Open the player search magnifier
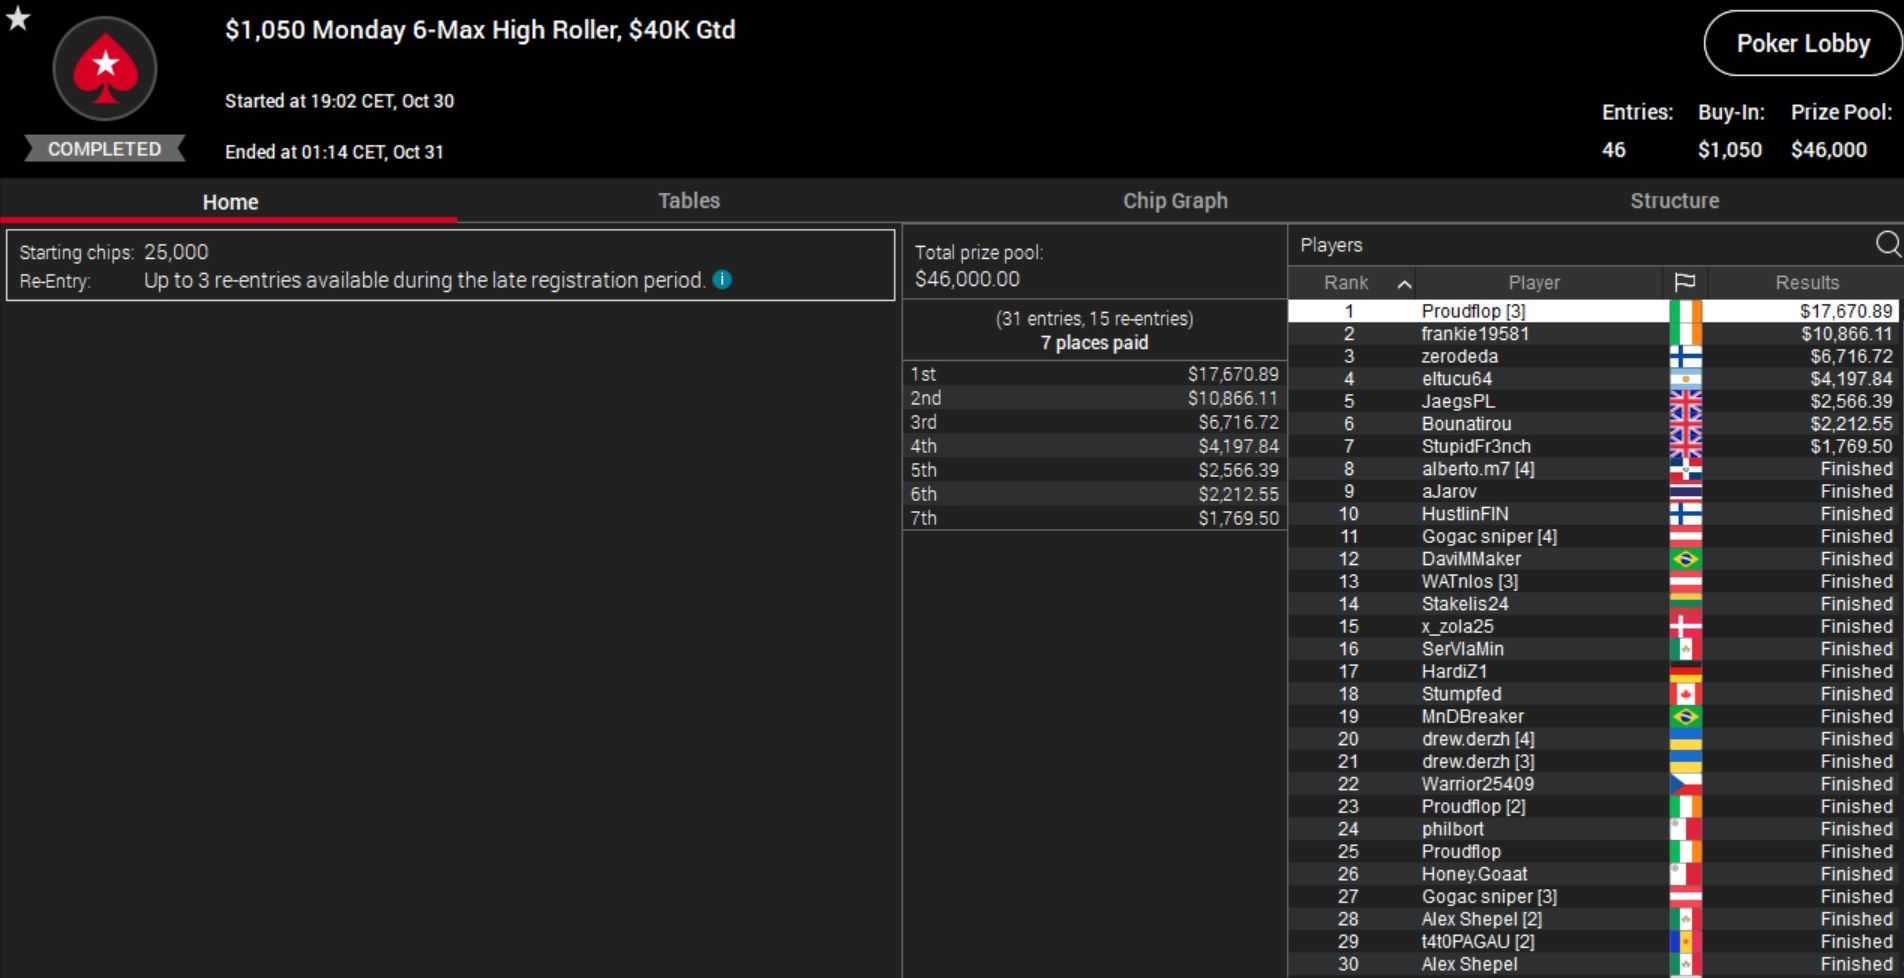Image resolution: width=1904 pixels, height=978 pixels. click(1886, 244)
